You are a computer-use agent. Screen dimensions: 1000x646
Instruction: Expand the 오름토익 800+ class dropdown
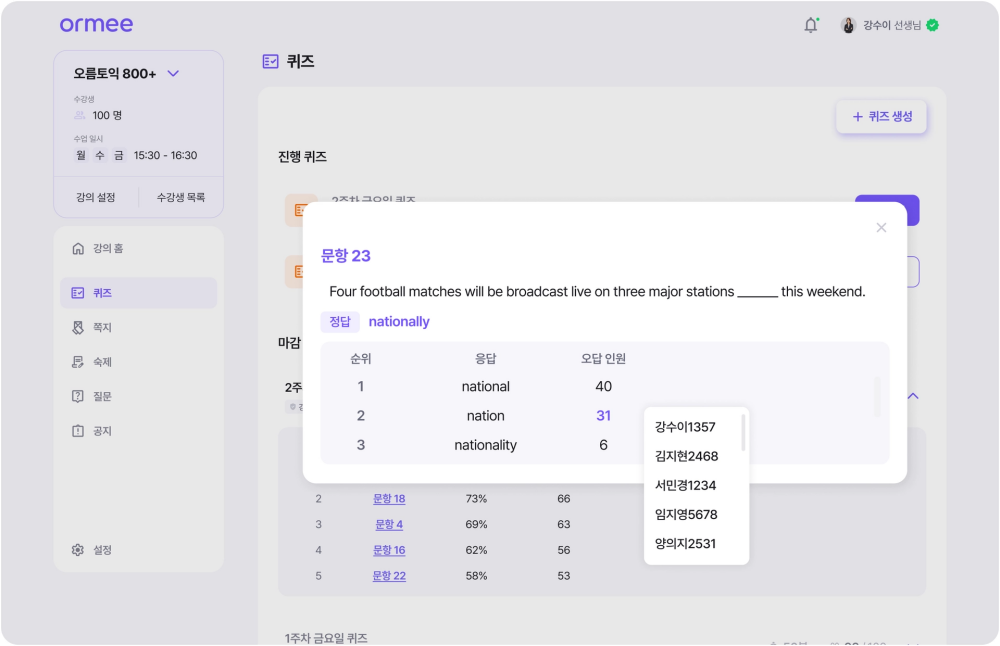172,73
